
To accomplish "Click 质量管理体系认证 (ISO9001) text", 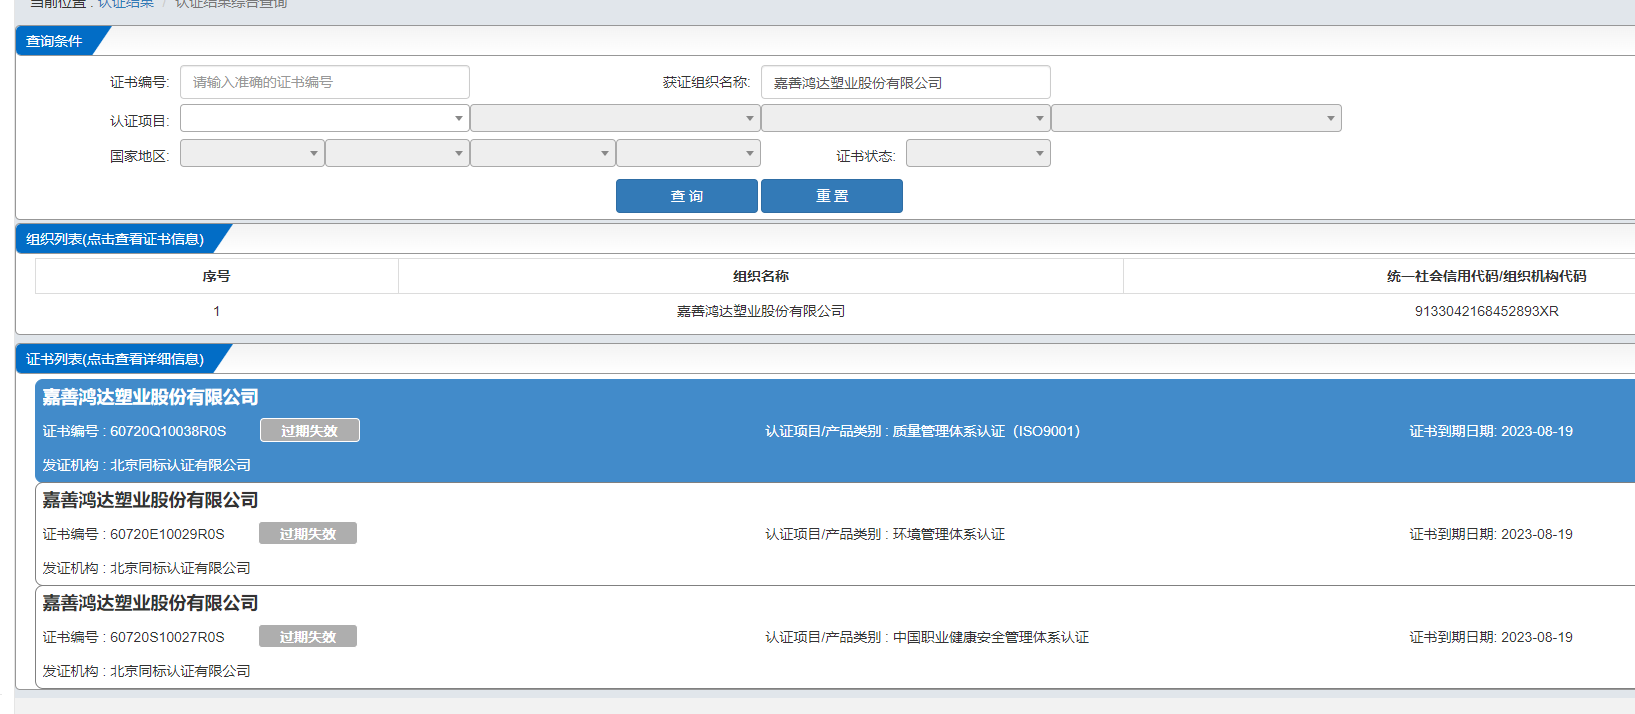I will click(986, 431).
